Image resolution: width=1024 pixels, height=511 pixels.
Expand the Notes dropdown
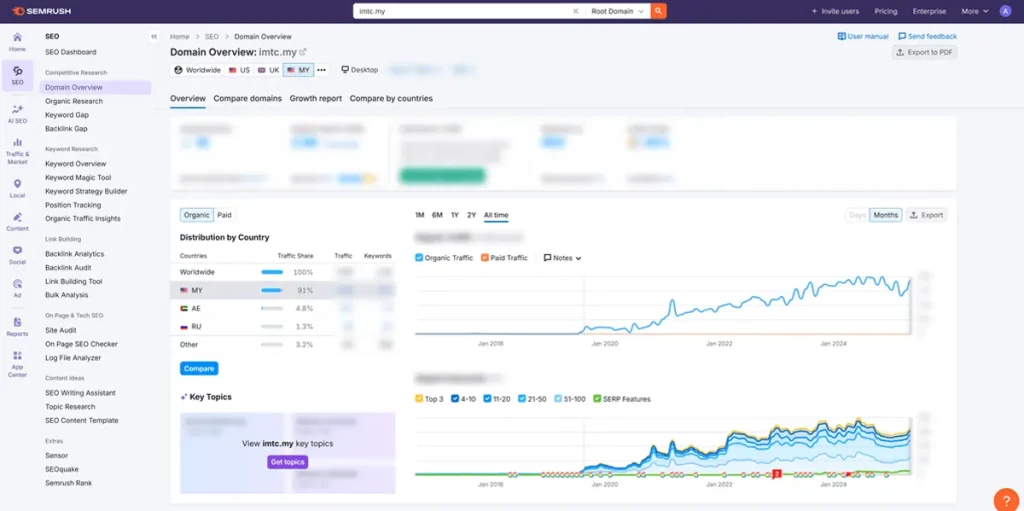click(x=562, y=258)
